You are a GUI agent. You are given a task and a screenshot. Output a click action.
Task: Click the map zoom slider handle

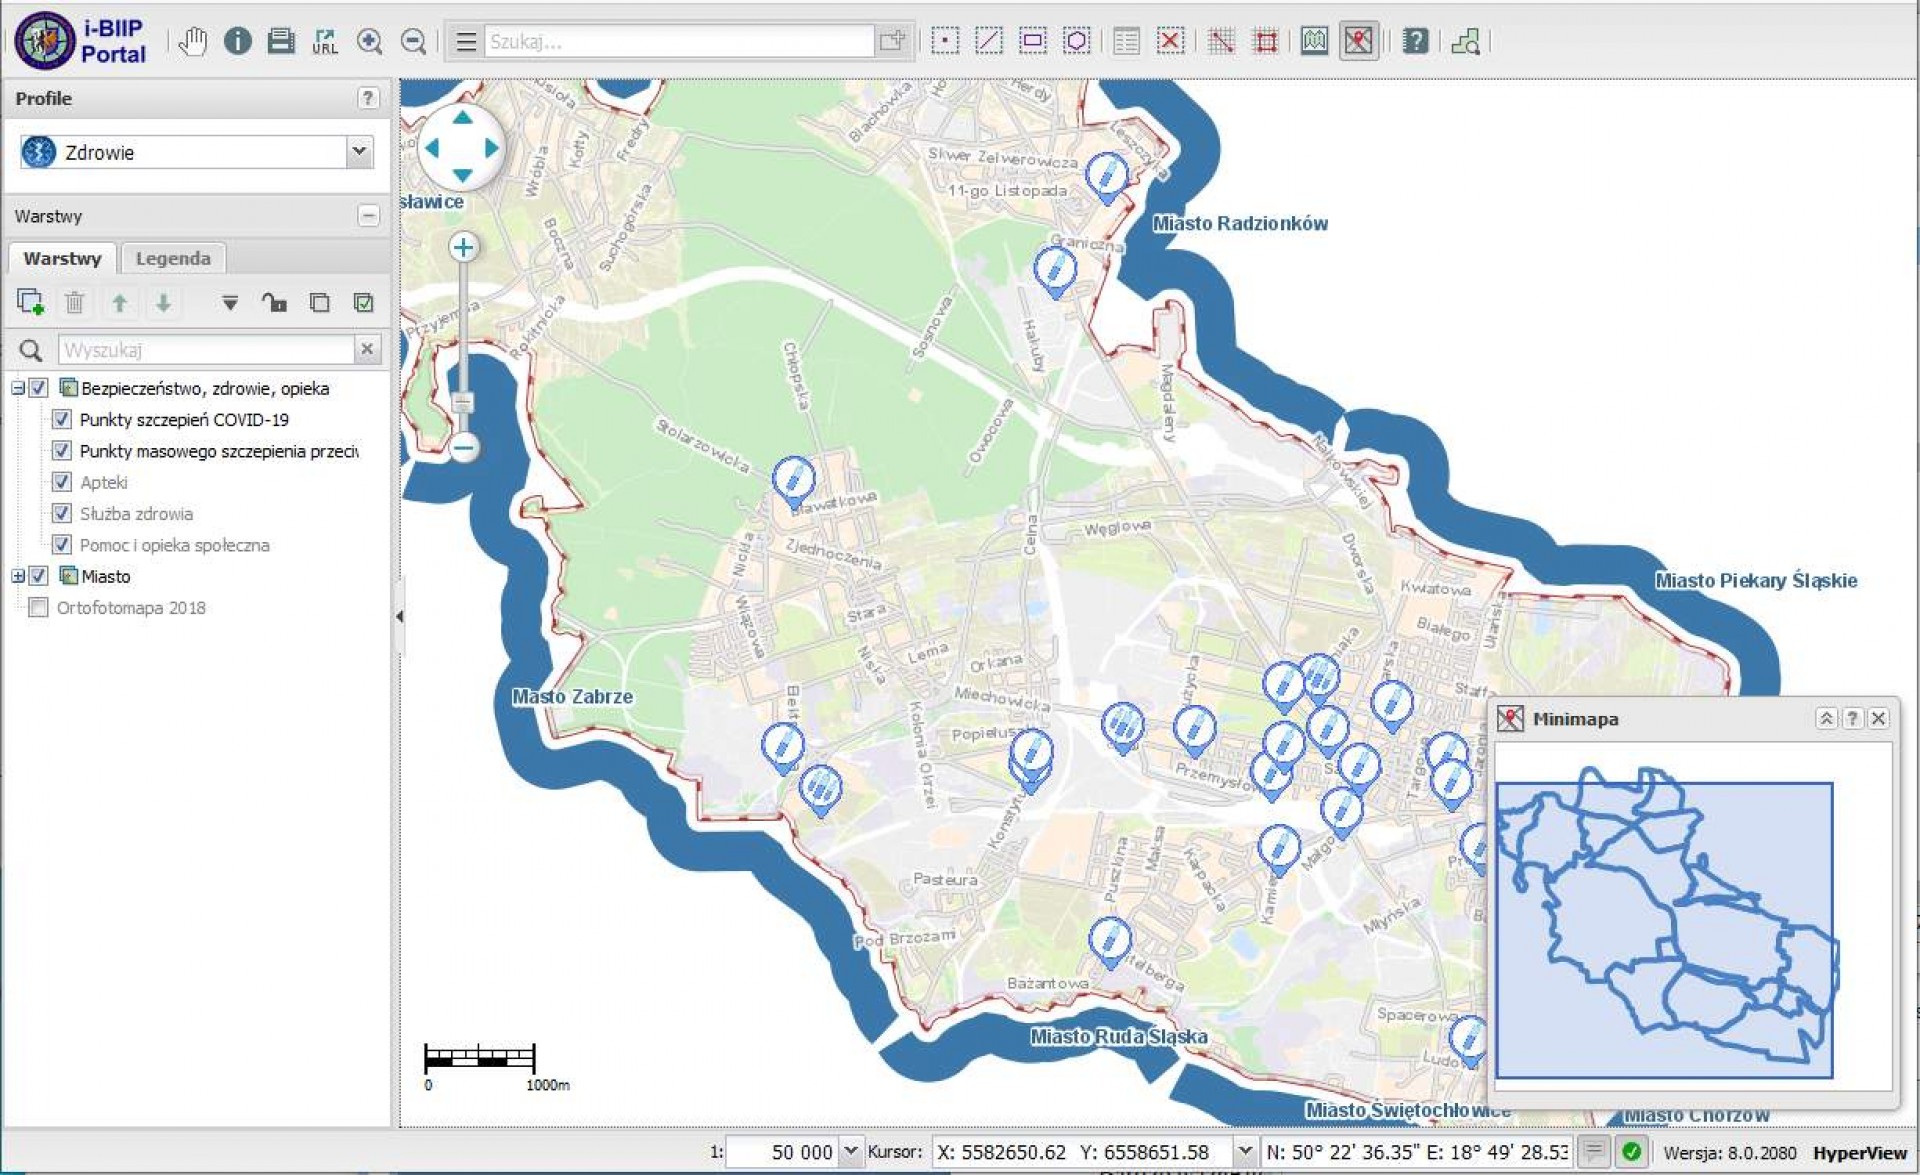(x=463, y=402)
